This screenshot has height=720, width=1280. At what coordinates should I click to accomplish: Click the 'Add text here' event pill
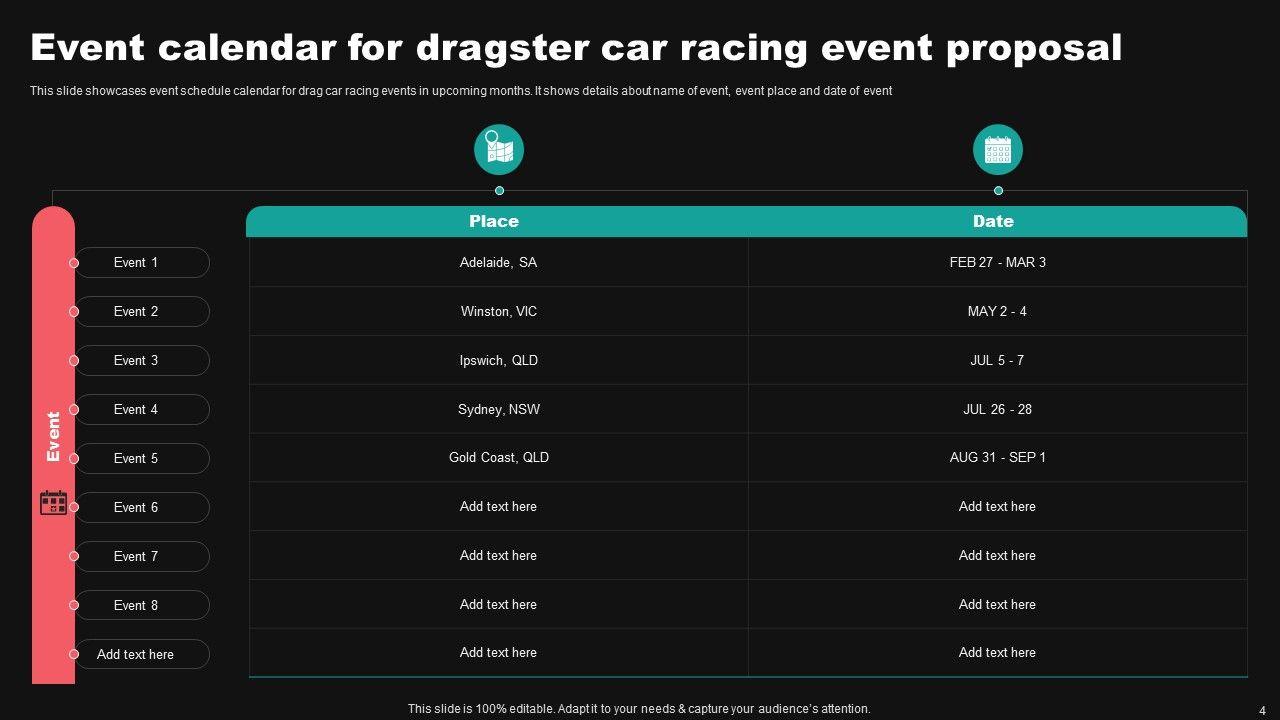point(141,654)
